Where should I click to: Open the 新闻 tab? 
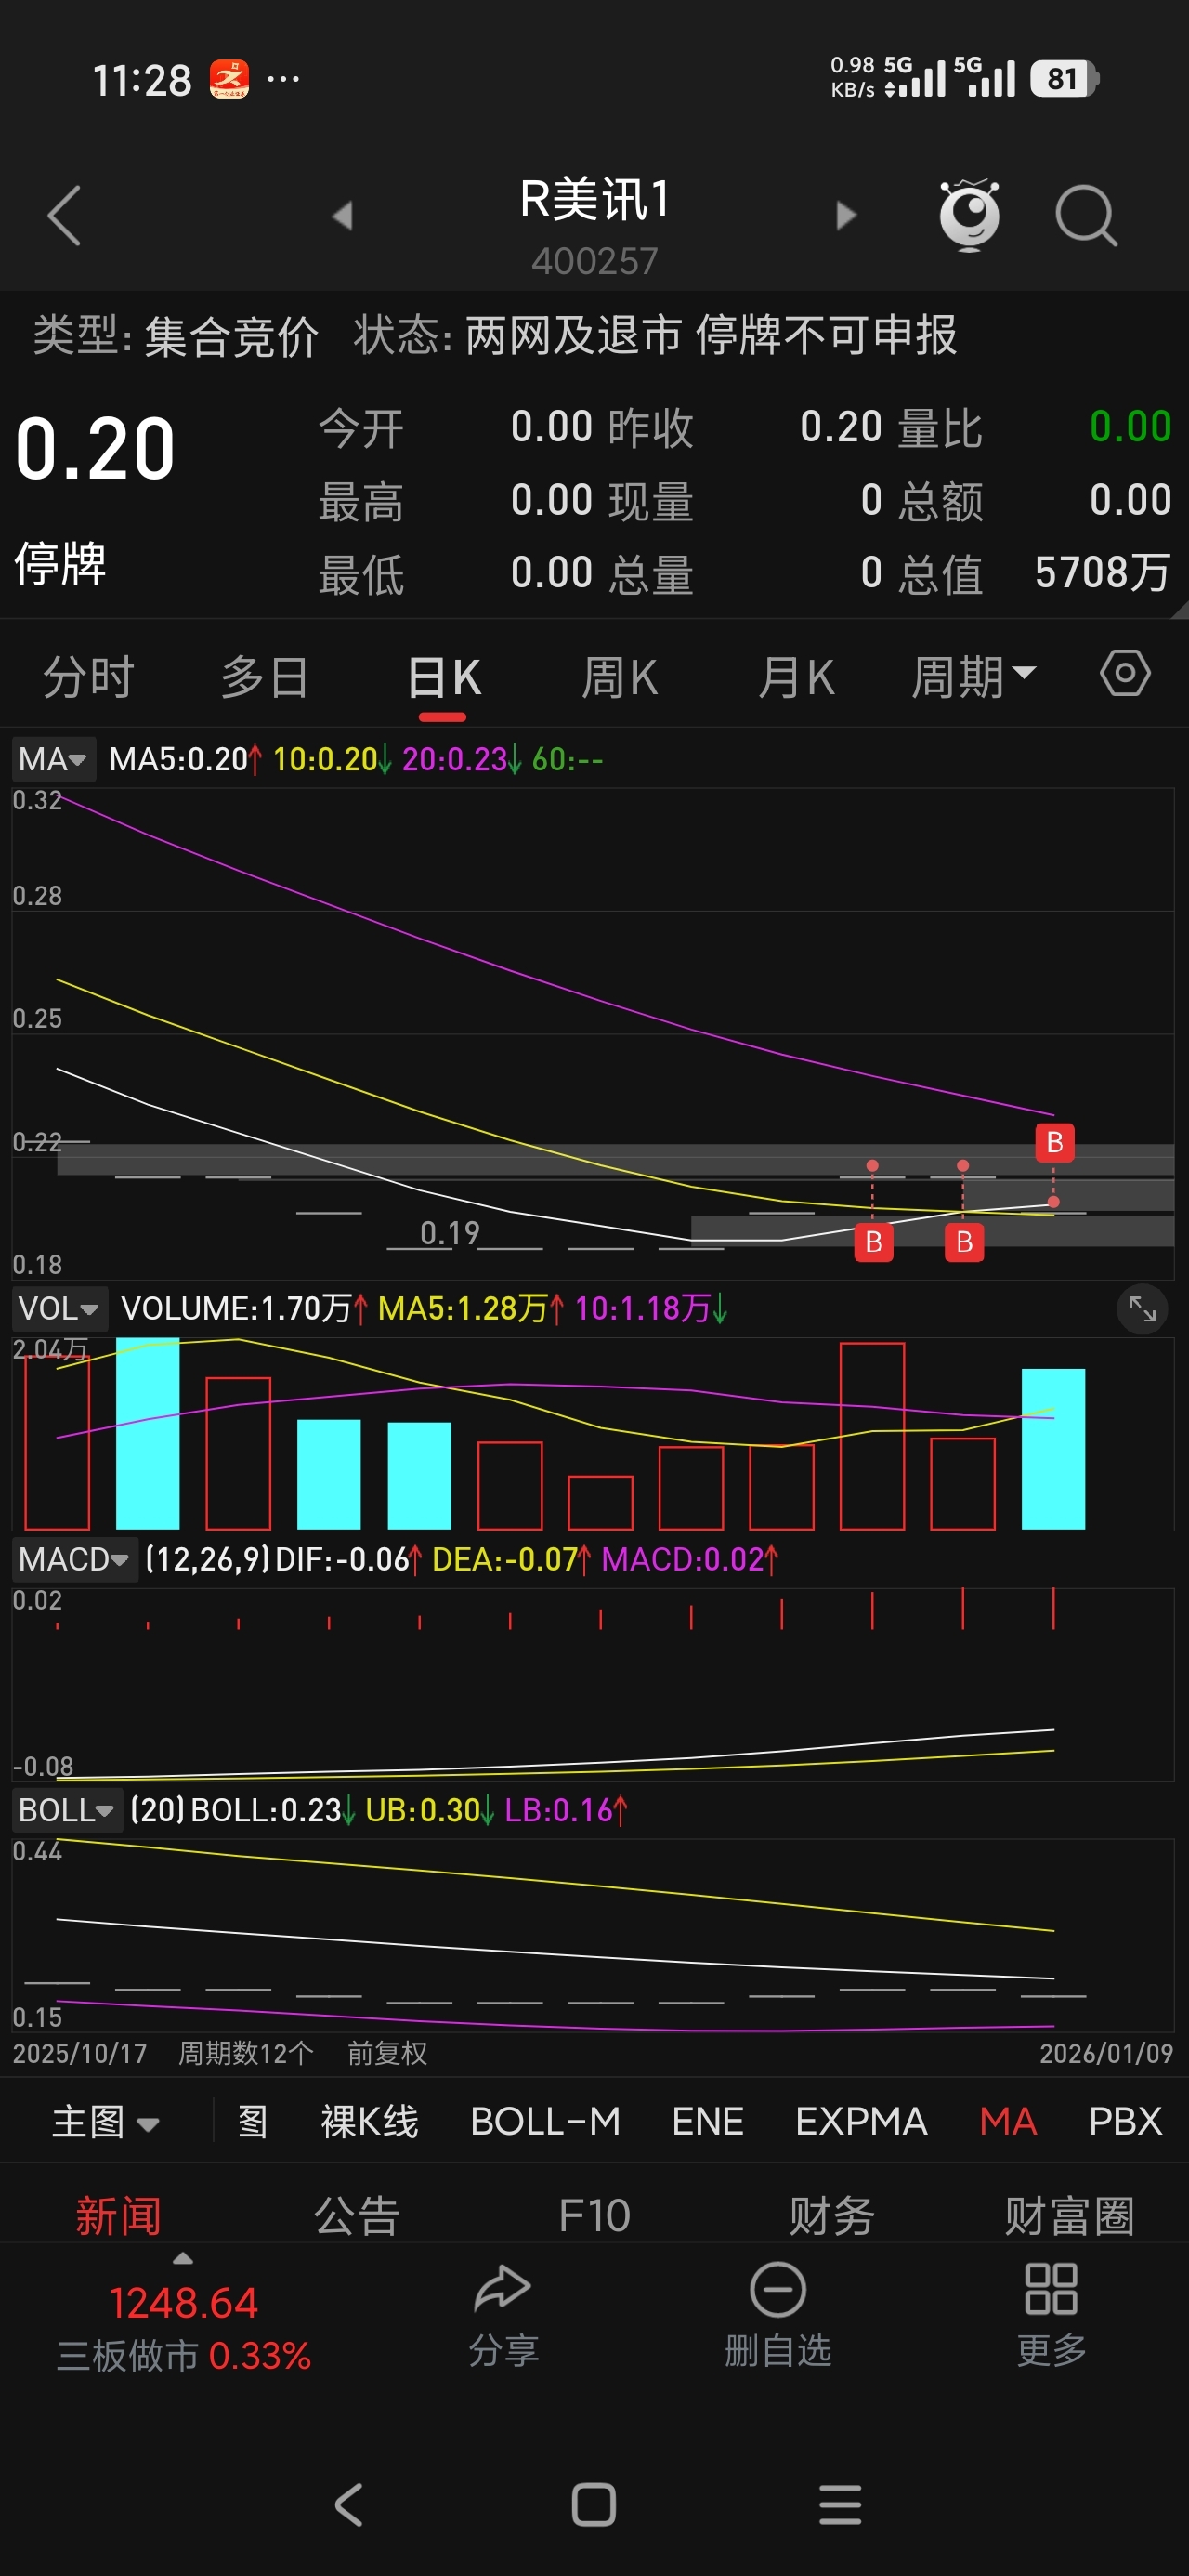tap(119, 2216)
